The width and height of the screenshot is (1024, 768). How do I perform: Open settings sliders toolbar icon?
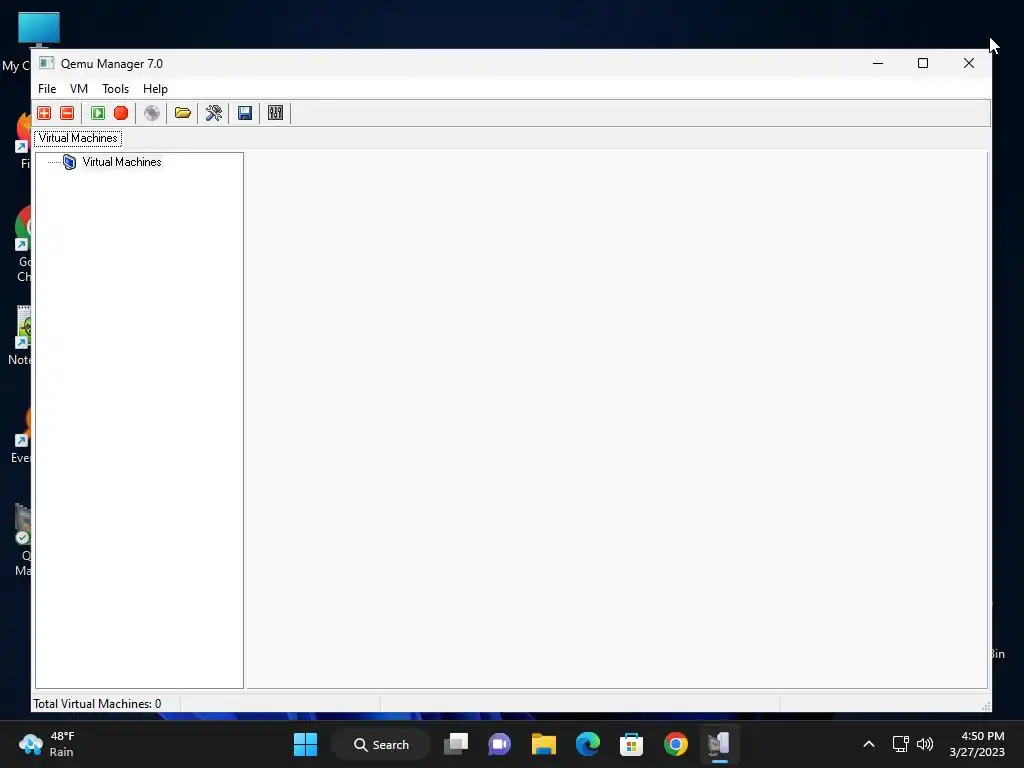point(276,113)
